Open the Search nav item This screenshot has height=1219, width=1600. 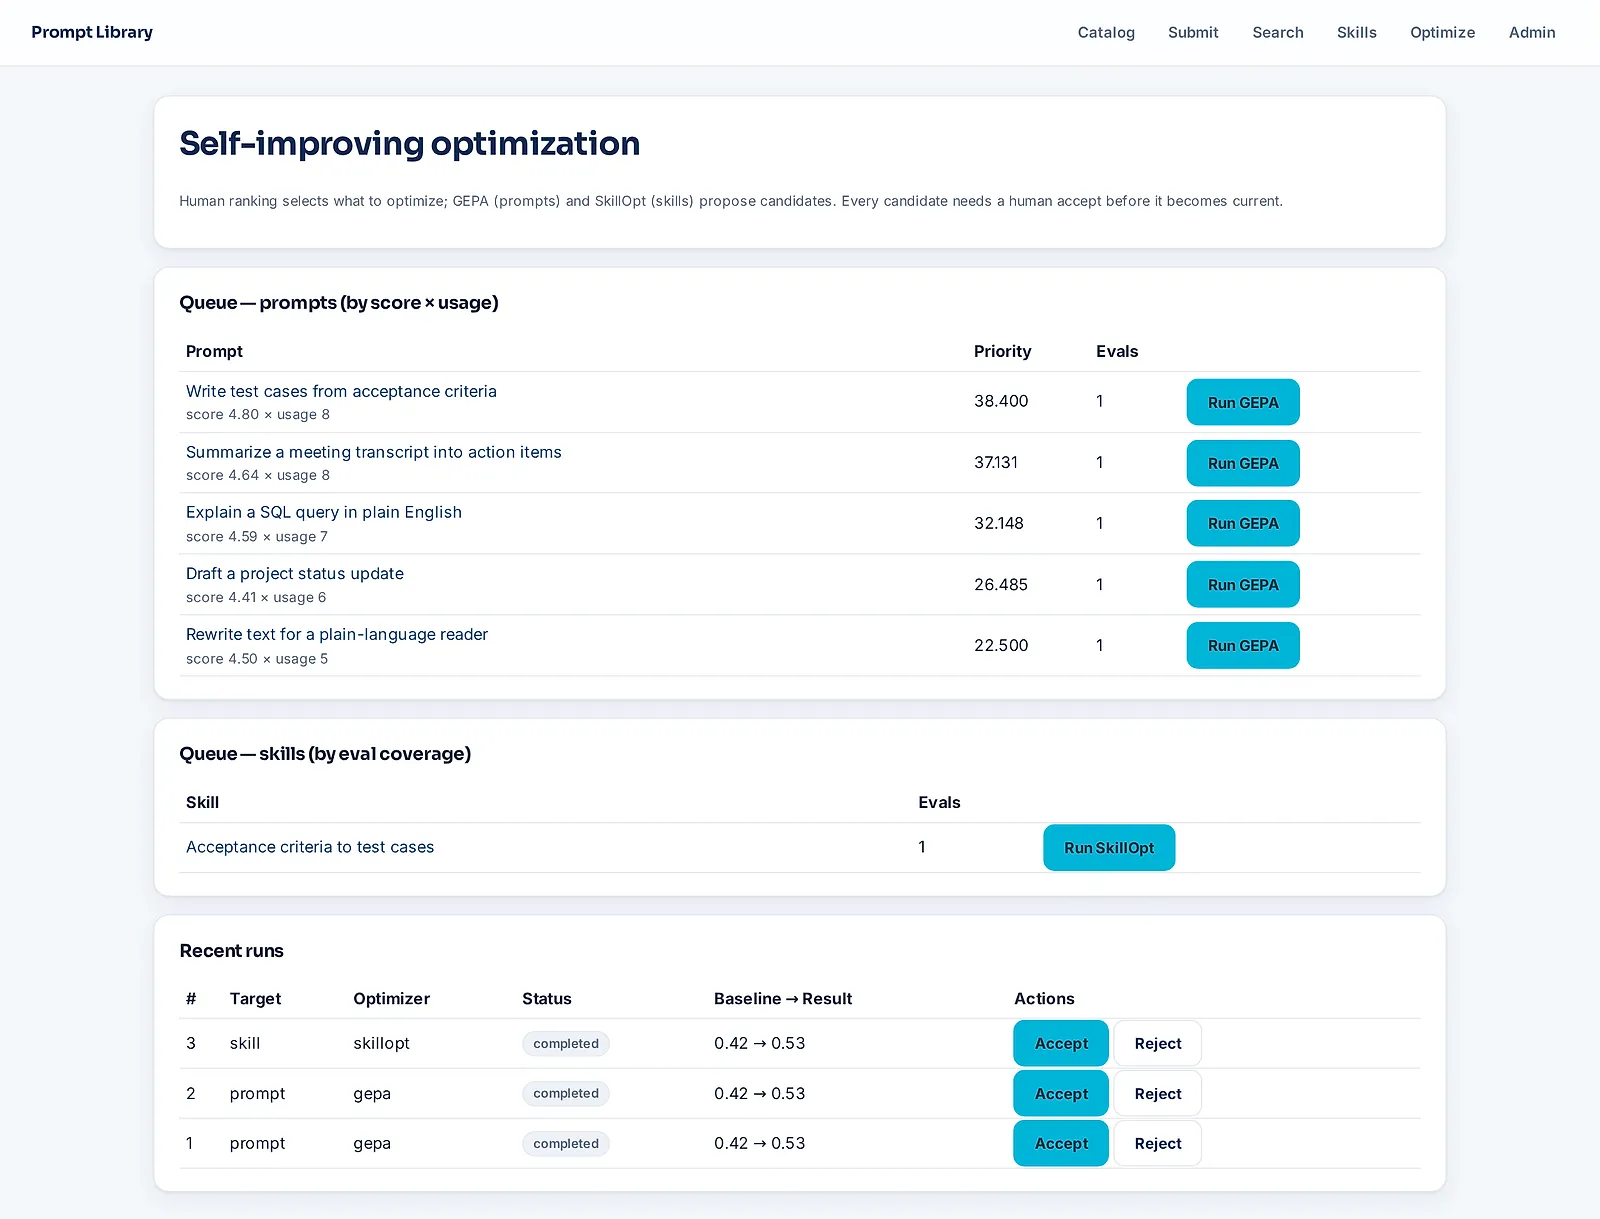(1278, 32)
